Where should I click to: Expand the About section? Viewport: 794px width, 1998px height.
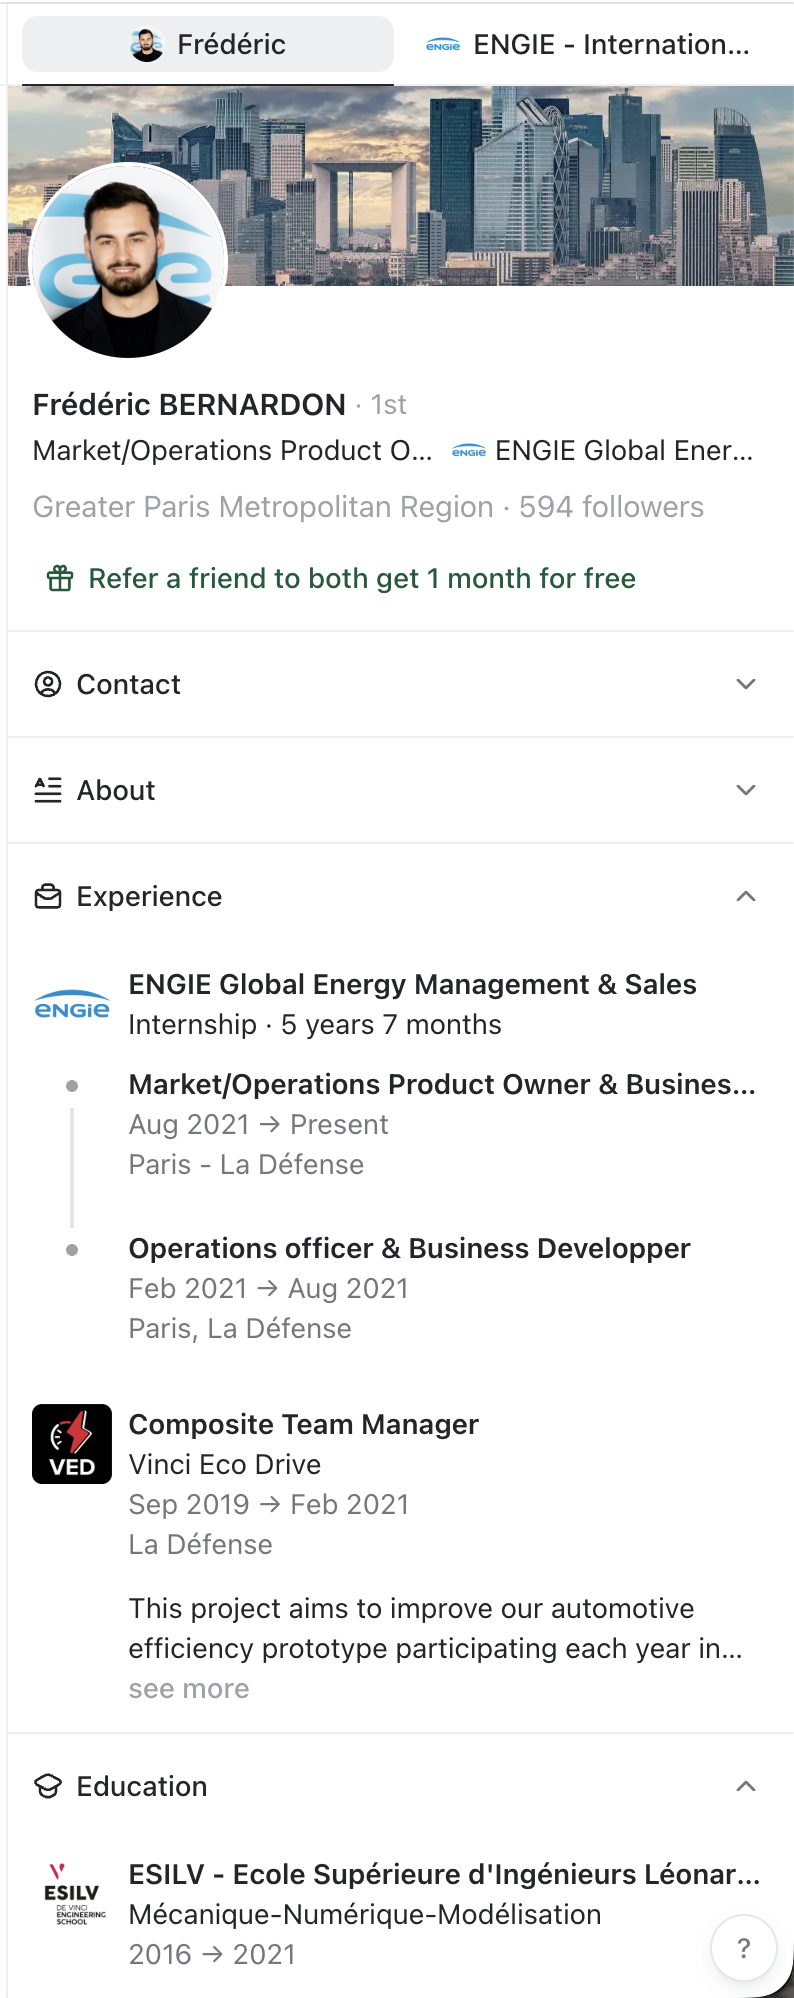(x=400, y=790)
